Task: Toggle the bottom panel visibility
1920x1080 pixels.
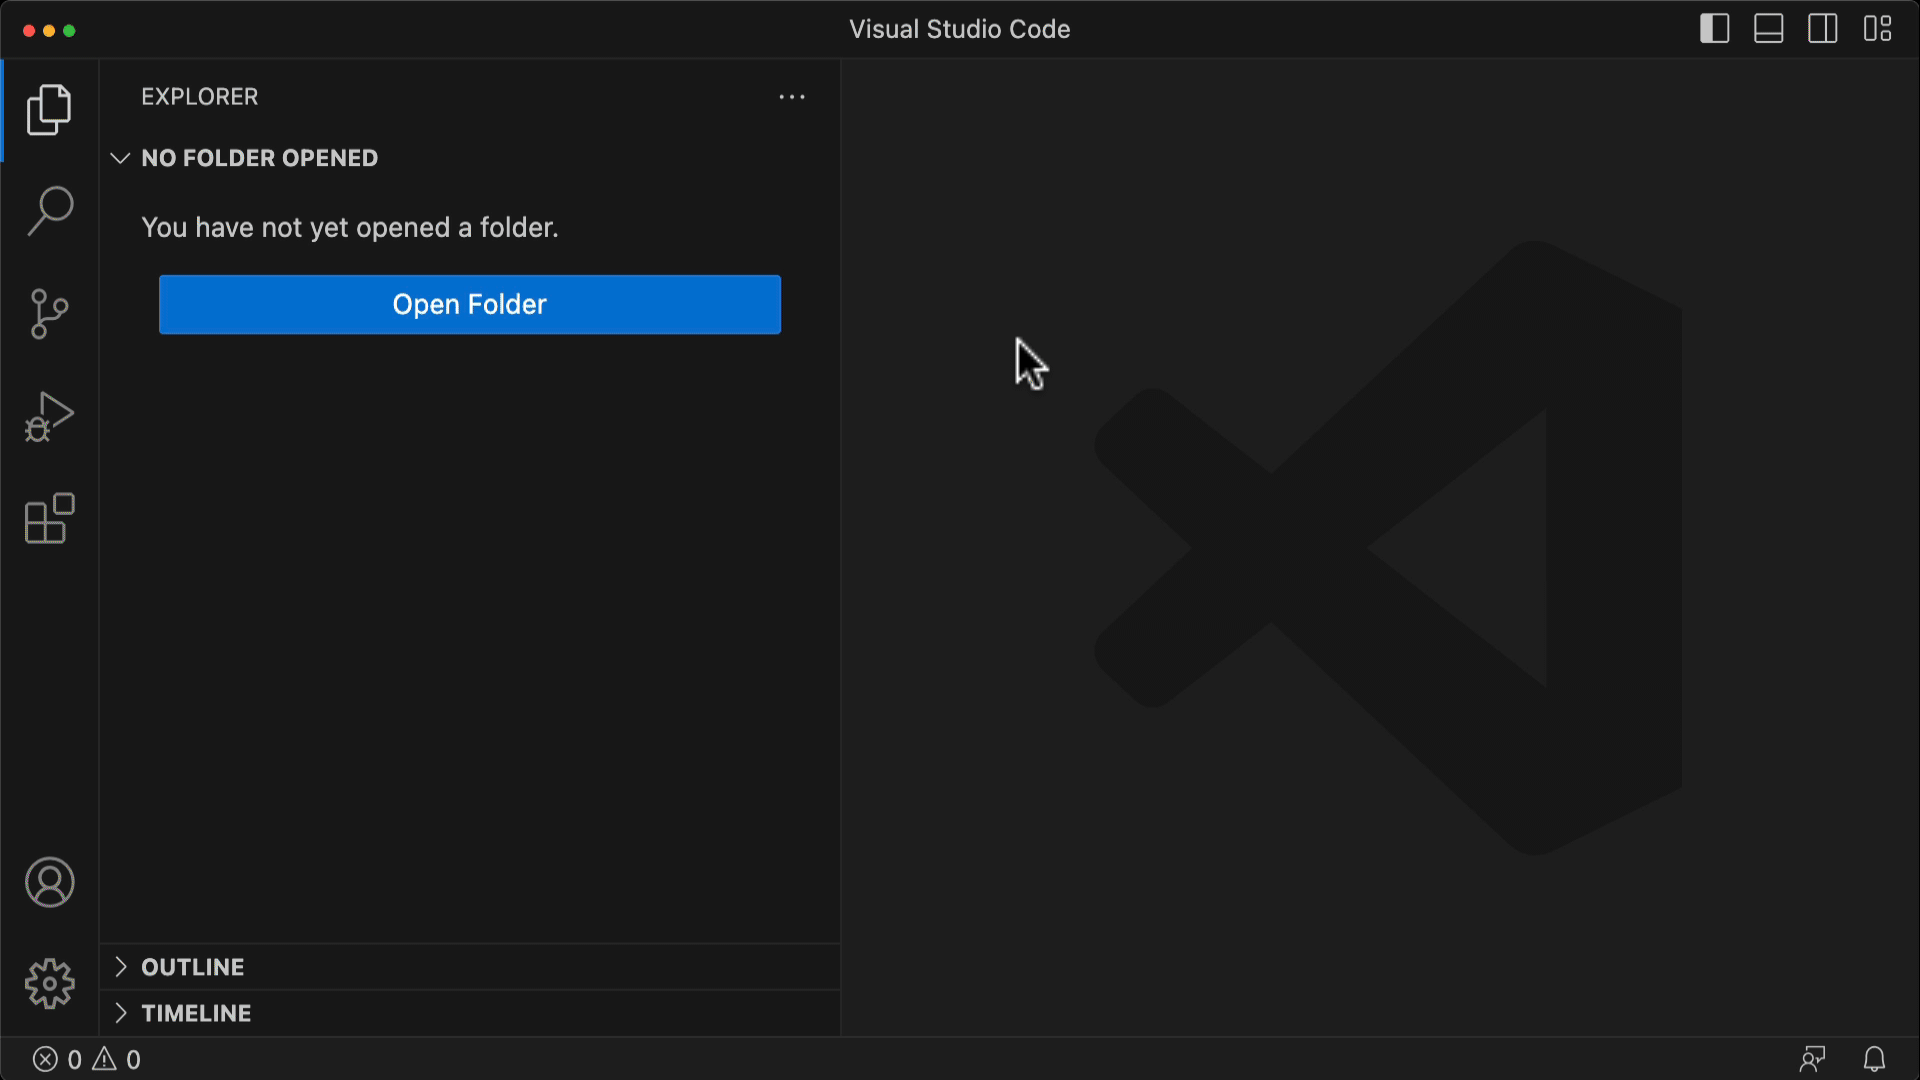Action: tap(1768, 29)
